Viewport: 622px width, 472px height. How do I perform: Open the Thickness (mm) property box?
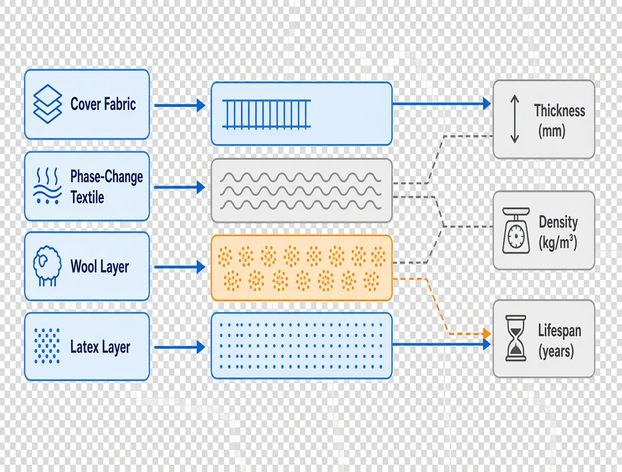(x=544, y=119)
